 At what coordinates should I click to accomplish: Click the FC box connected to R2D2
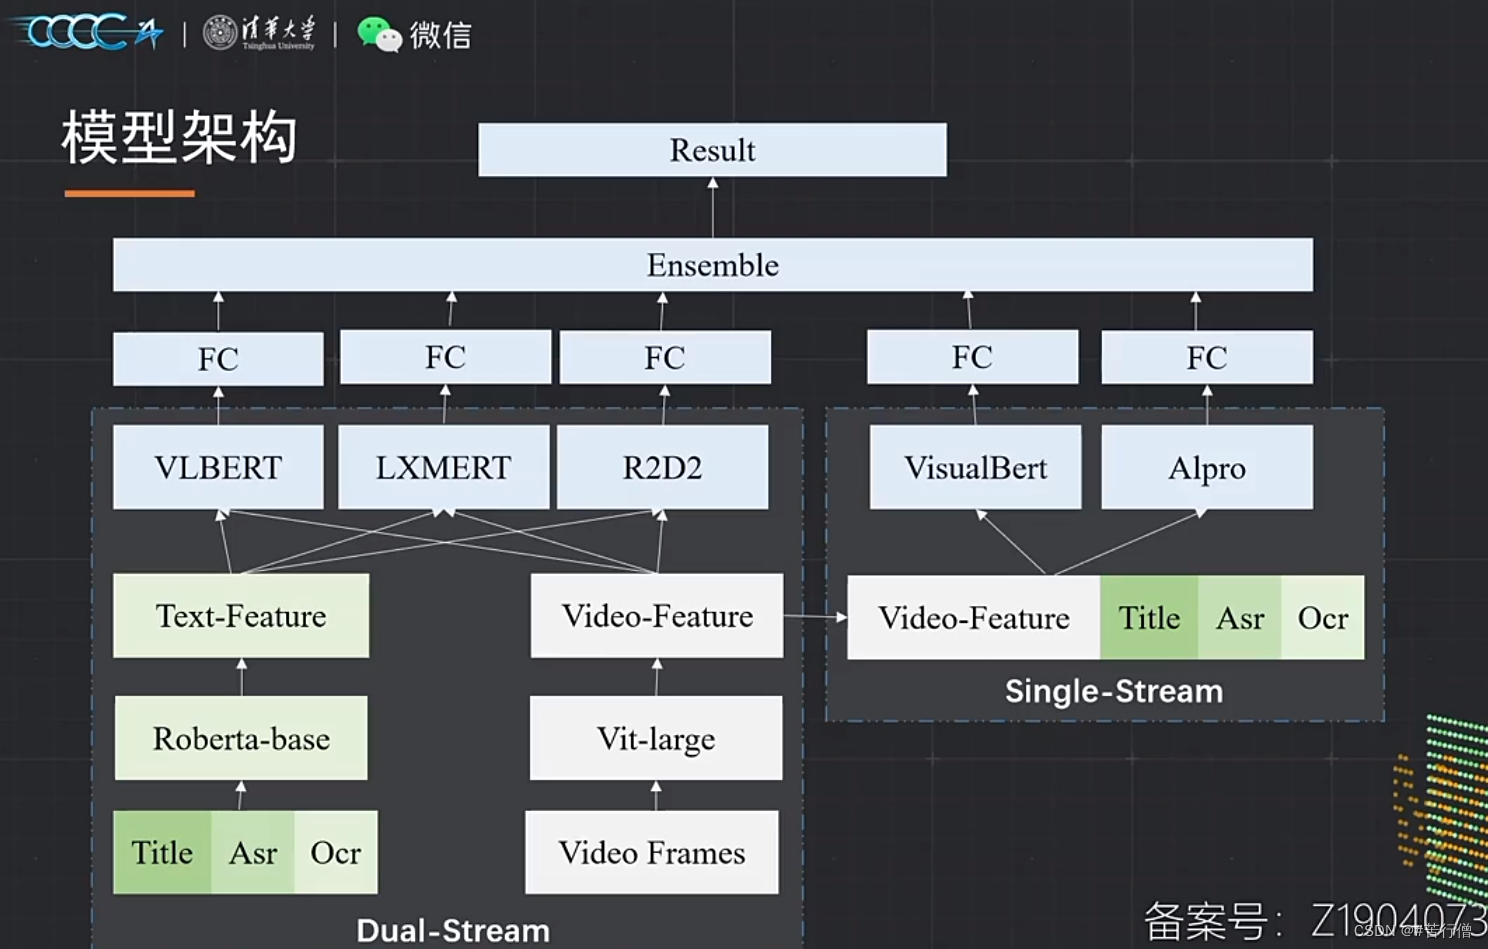coord(665,357)
